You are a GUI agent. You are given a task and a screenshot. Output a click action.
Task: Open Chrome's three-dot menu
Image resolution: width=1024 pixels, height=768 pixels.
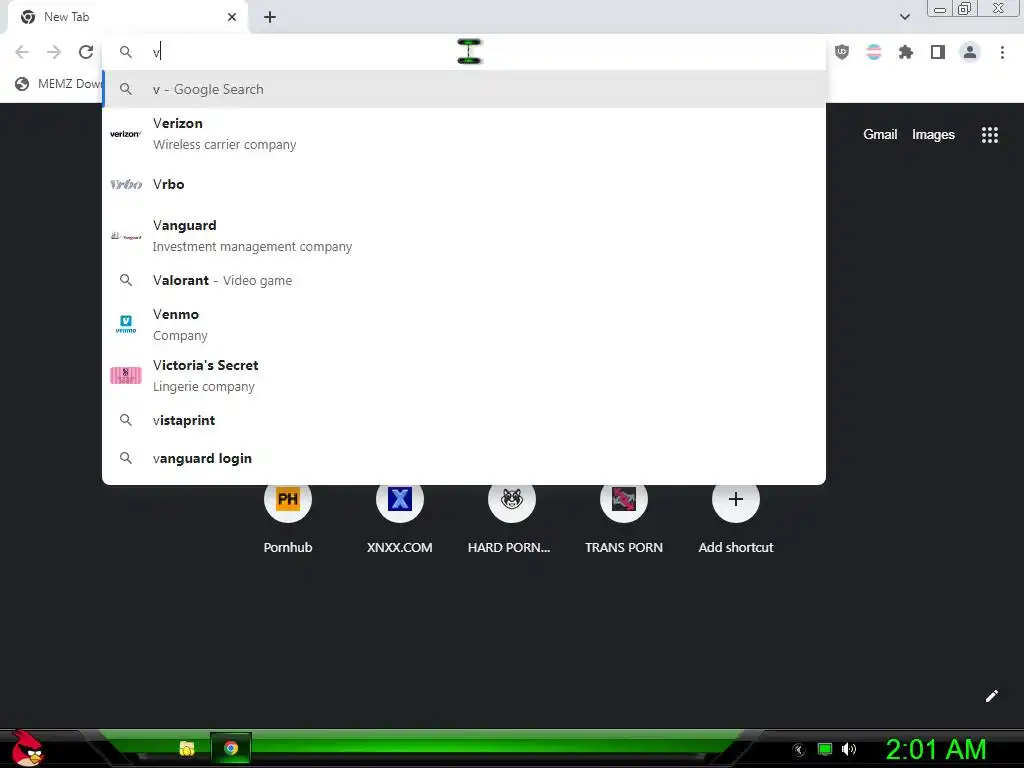tap(1002, 52)
